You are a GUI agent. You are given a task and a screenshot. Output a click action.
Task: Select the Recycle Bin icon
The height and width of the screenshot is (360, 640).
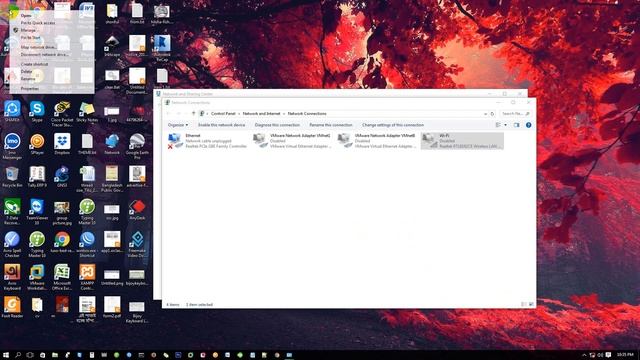point(12,177)
